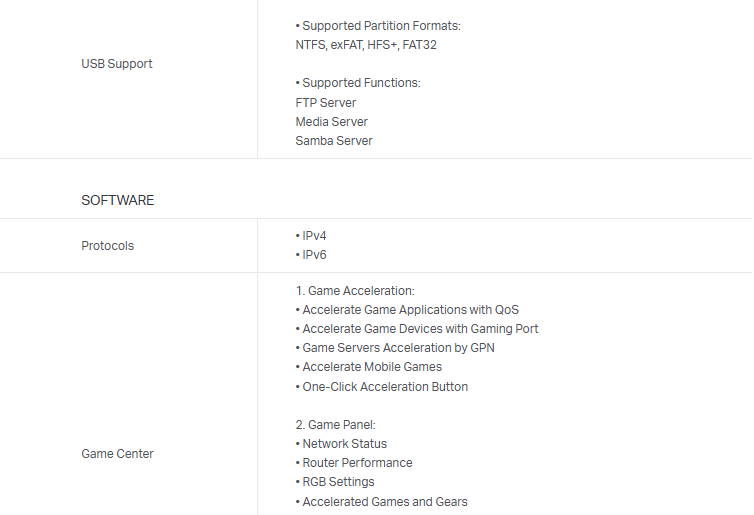Viewport: 754px width, 515px height.
Task: Click the Supported Functions heading
Action: coord(358,83)
